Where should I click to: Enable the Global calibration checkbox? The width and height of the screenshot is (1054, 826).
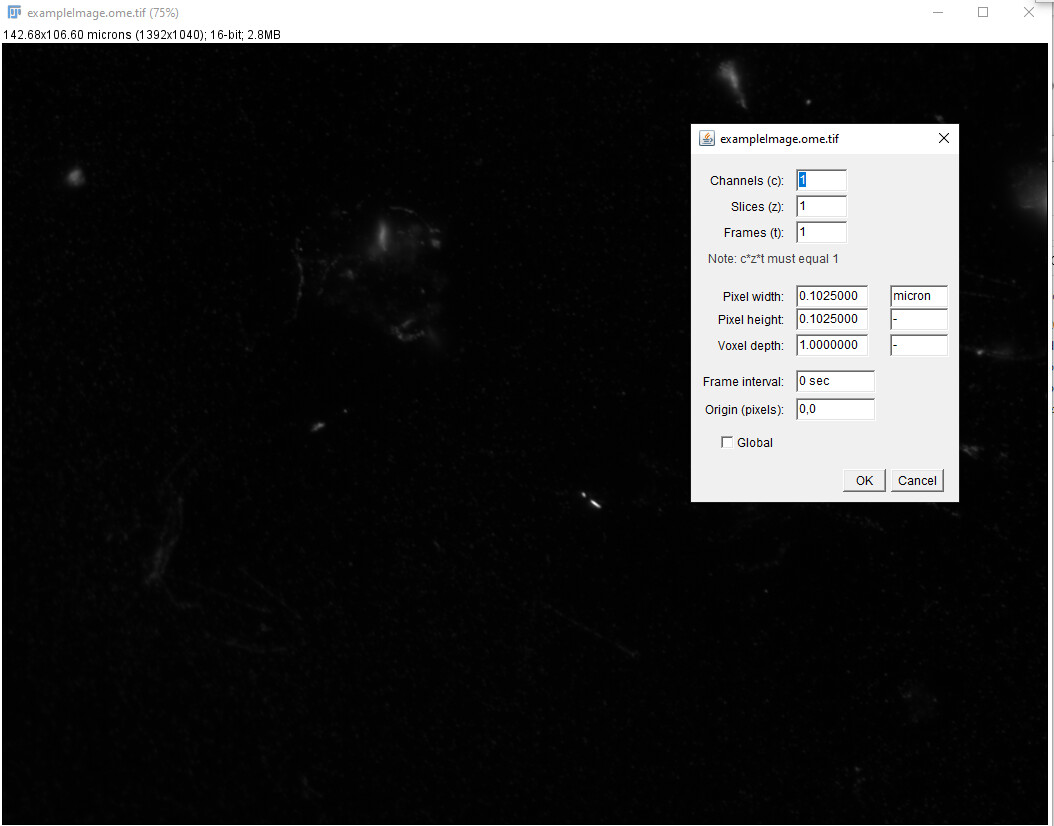click(727, 442)
